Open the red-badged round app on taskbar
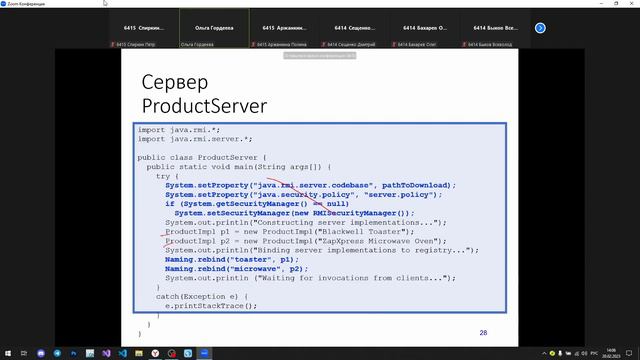640x360 pixels. 171,353
